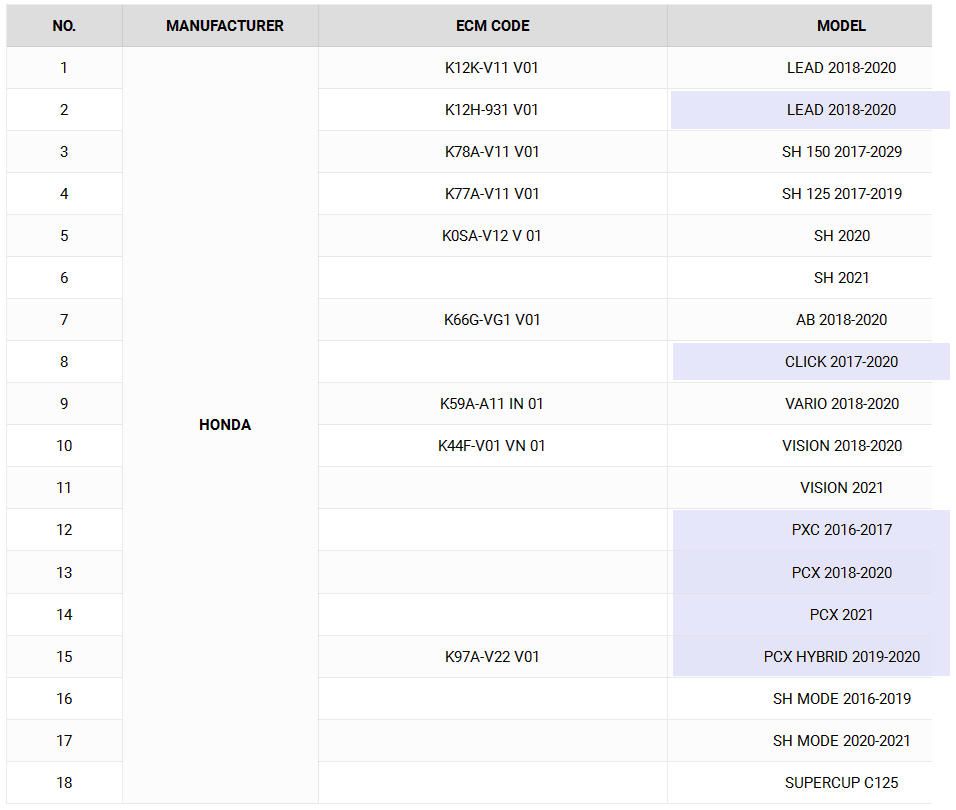Select ECM code K44F-V01 VN 01

[492, 446]
